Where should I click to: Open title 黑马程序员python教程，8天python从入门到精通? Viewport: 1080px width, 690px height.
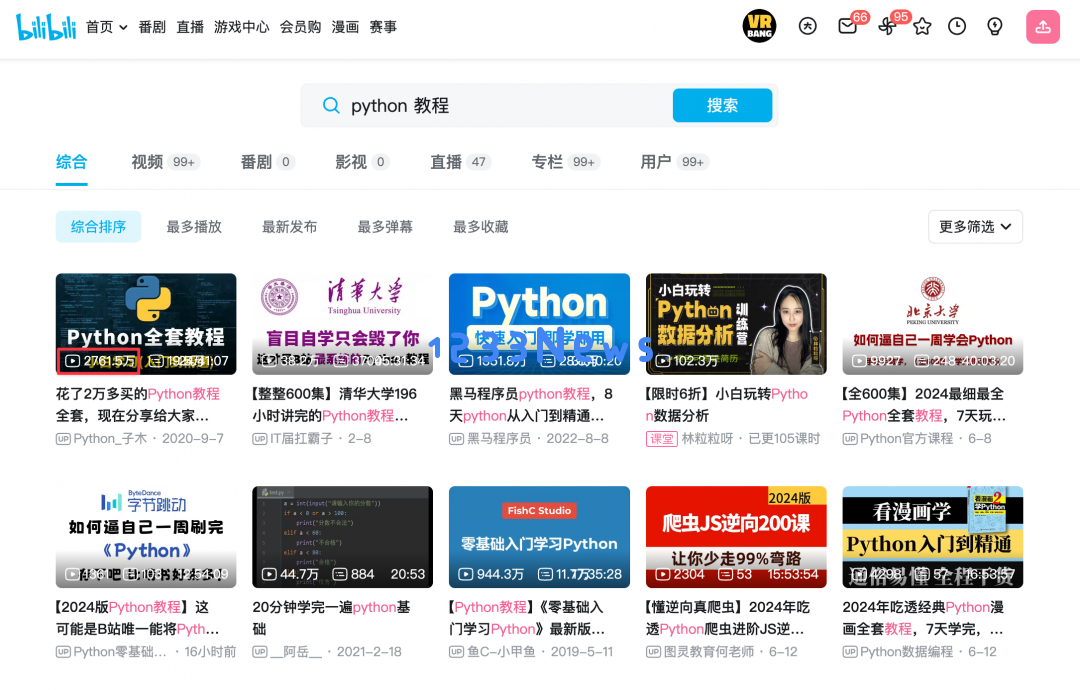[x=531, y=405]
